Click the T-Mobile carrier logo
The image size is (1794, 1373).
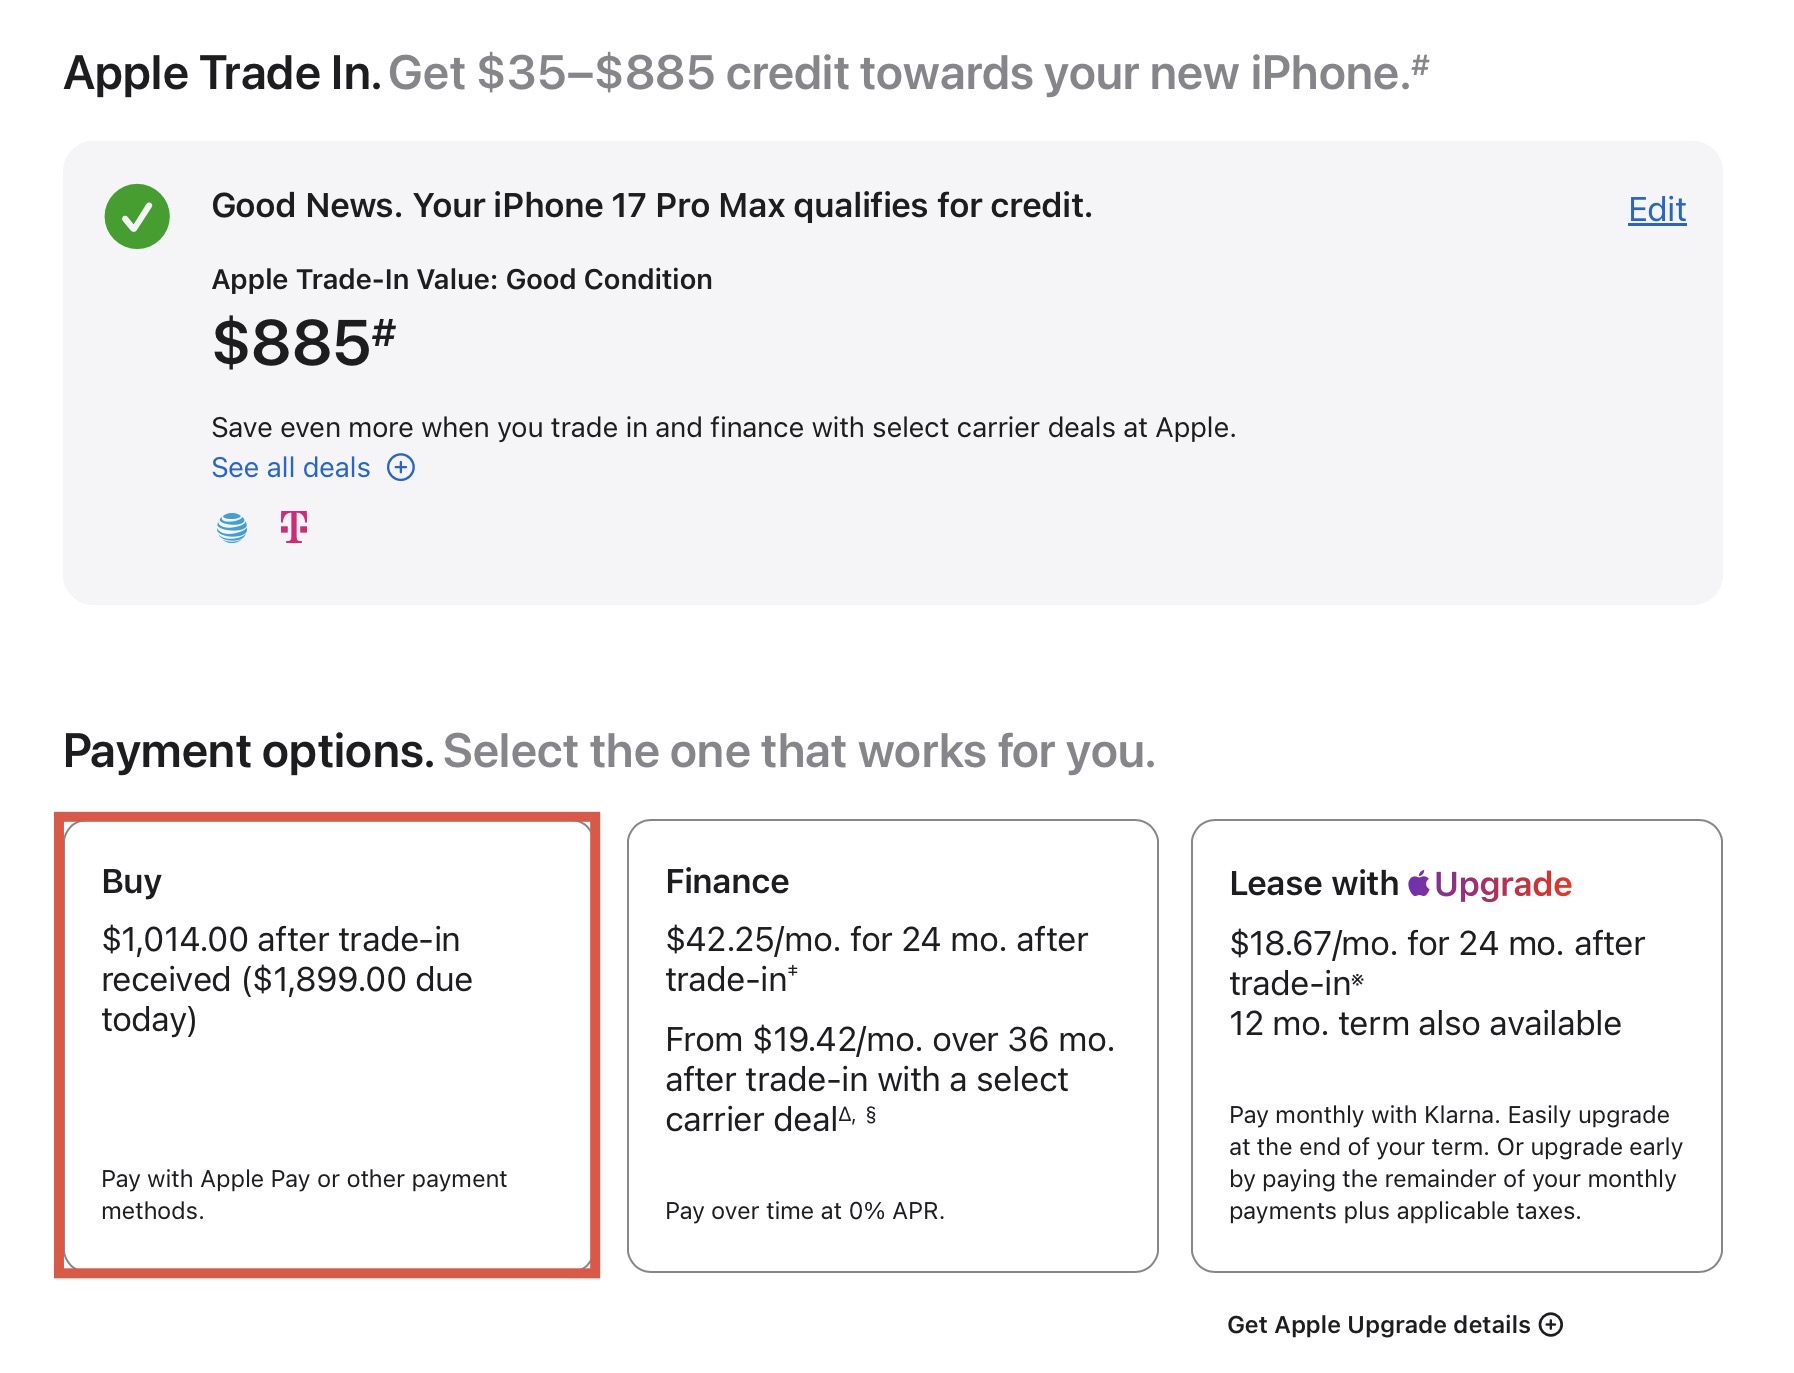(293, 527)
